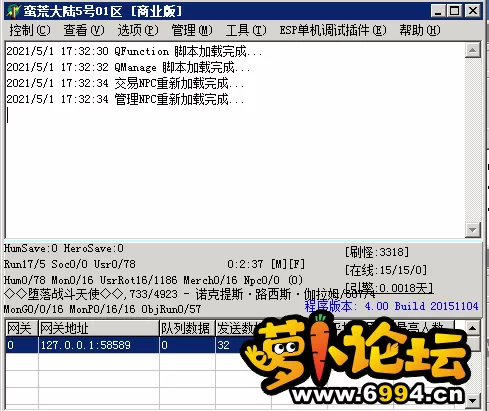The image size is (489, 411).
Task: Click the [在线:15/15/0] online counter
Action: [x=386, y=270]
